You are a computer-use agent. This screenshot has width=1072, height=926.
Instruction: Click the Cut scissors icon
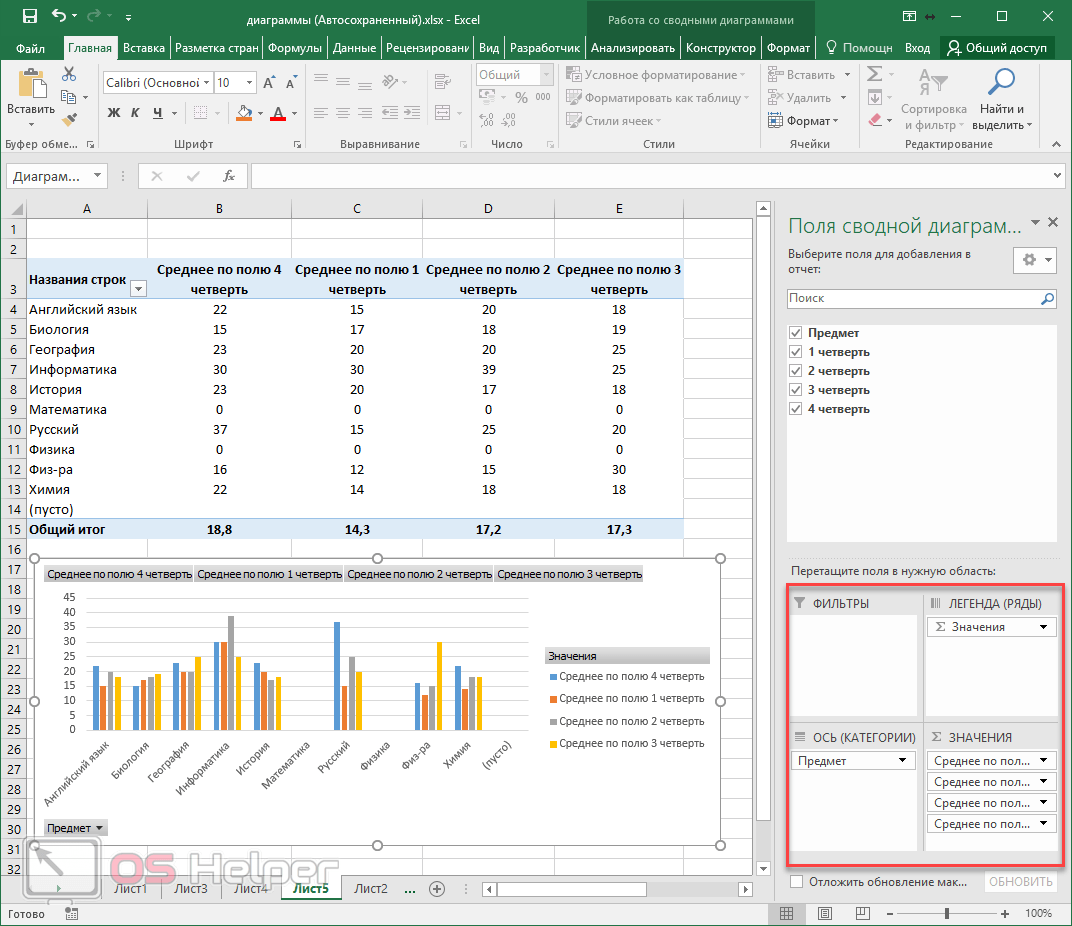tap(69, 74)
